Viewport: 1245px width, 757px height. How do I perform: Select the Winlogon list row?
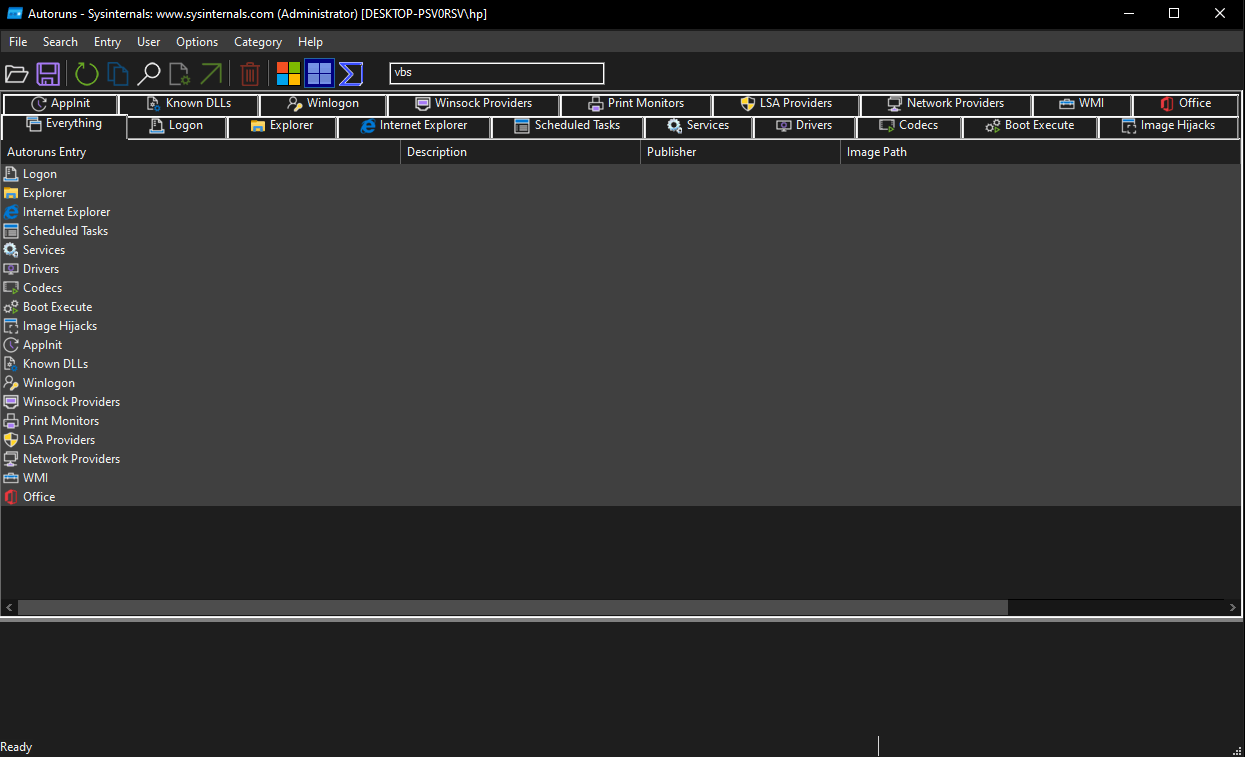click(620, 383)
